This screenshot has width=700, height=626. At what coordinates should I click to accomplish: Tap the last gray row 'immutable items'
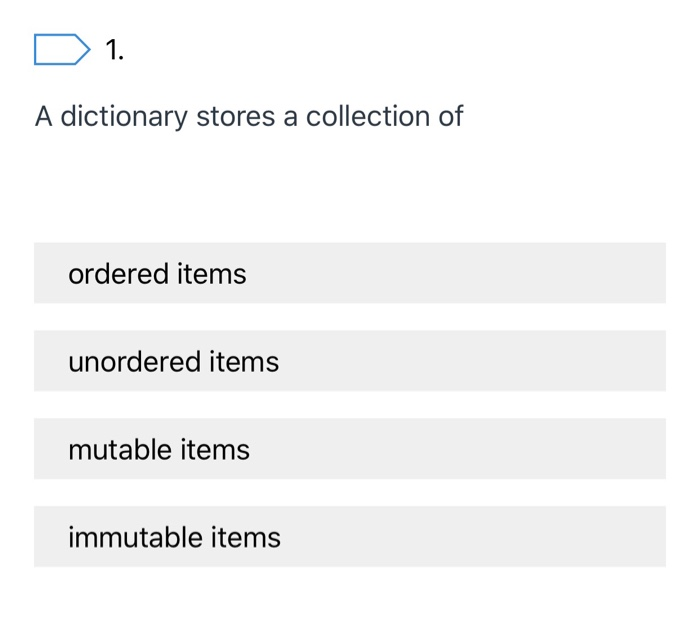[350, 537]
